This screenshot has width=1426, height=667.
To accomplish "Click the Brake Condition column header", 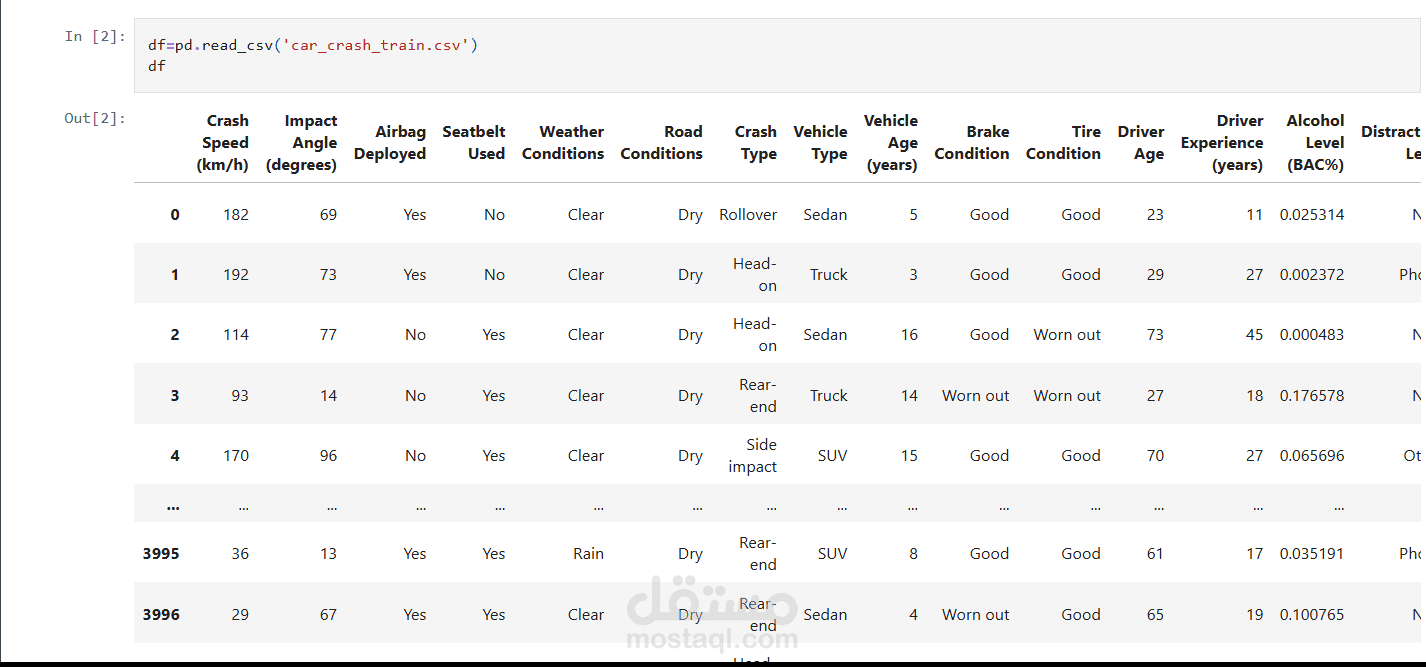I will (972, 143).
